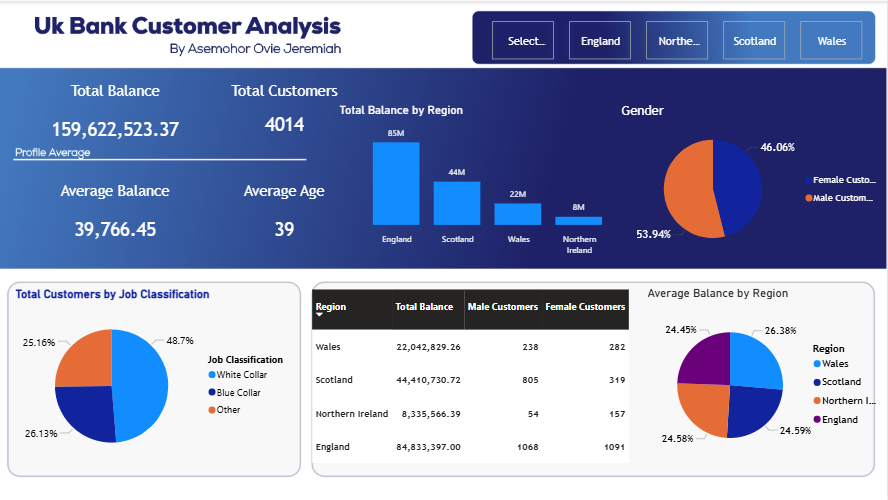Click the Average Age value 39
This screenshot has width=888, height=500.
(284, 229)
